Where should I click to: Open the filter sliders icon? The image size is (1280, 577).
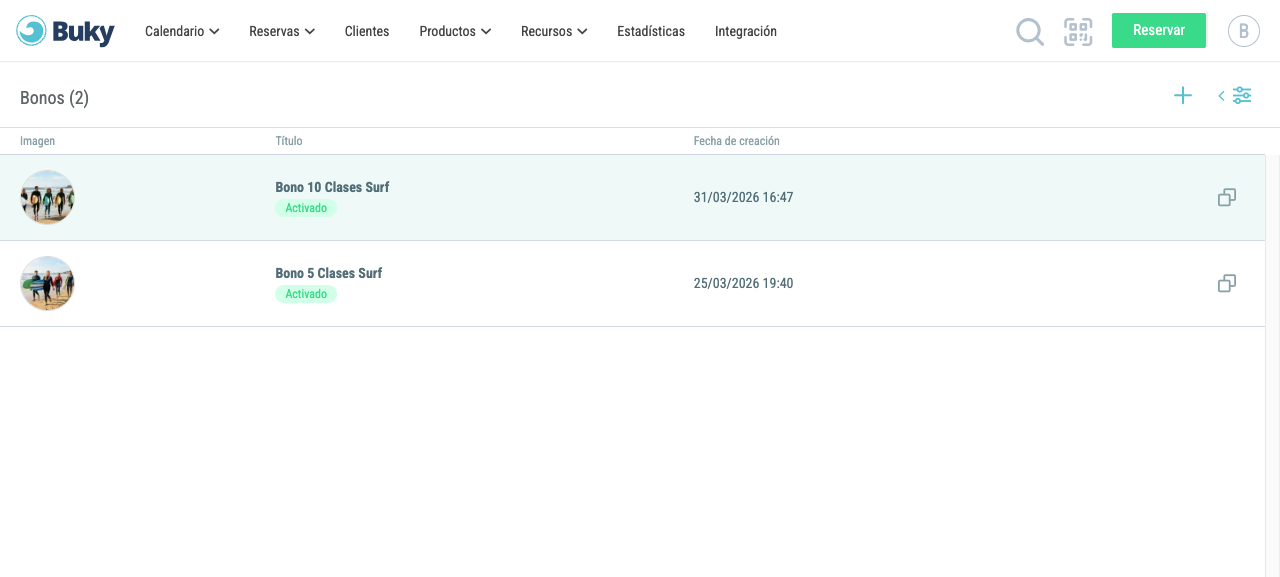(1242, 96)
